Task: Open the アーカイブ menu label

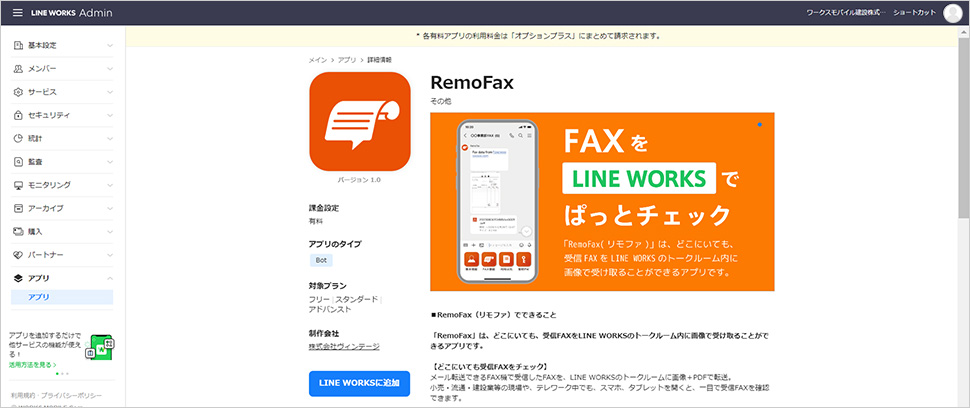Action: click(46, 208)
